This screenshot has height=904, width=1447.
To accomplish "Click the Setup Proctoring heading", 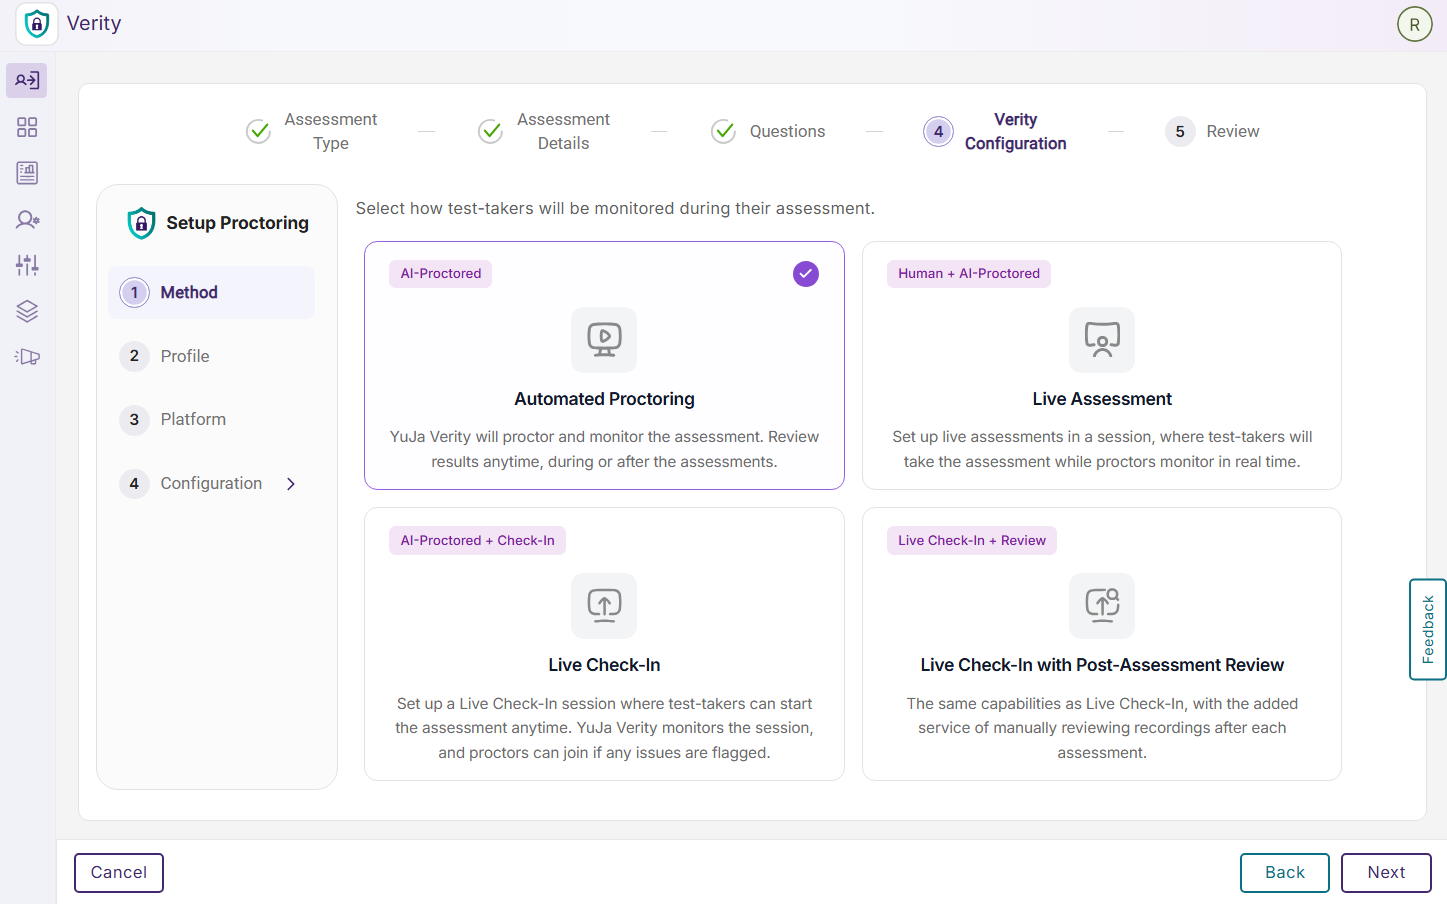I will [237, 223].
